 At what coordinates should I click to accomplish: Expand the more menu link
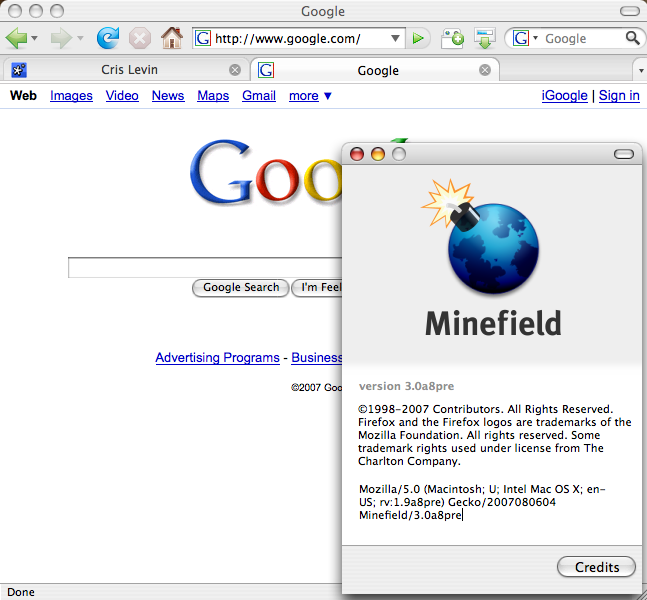310,96
